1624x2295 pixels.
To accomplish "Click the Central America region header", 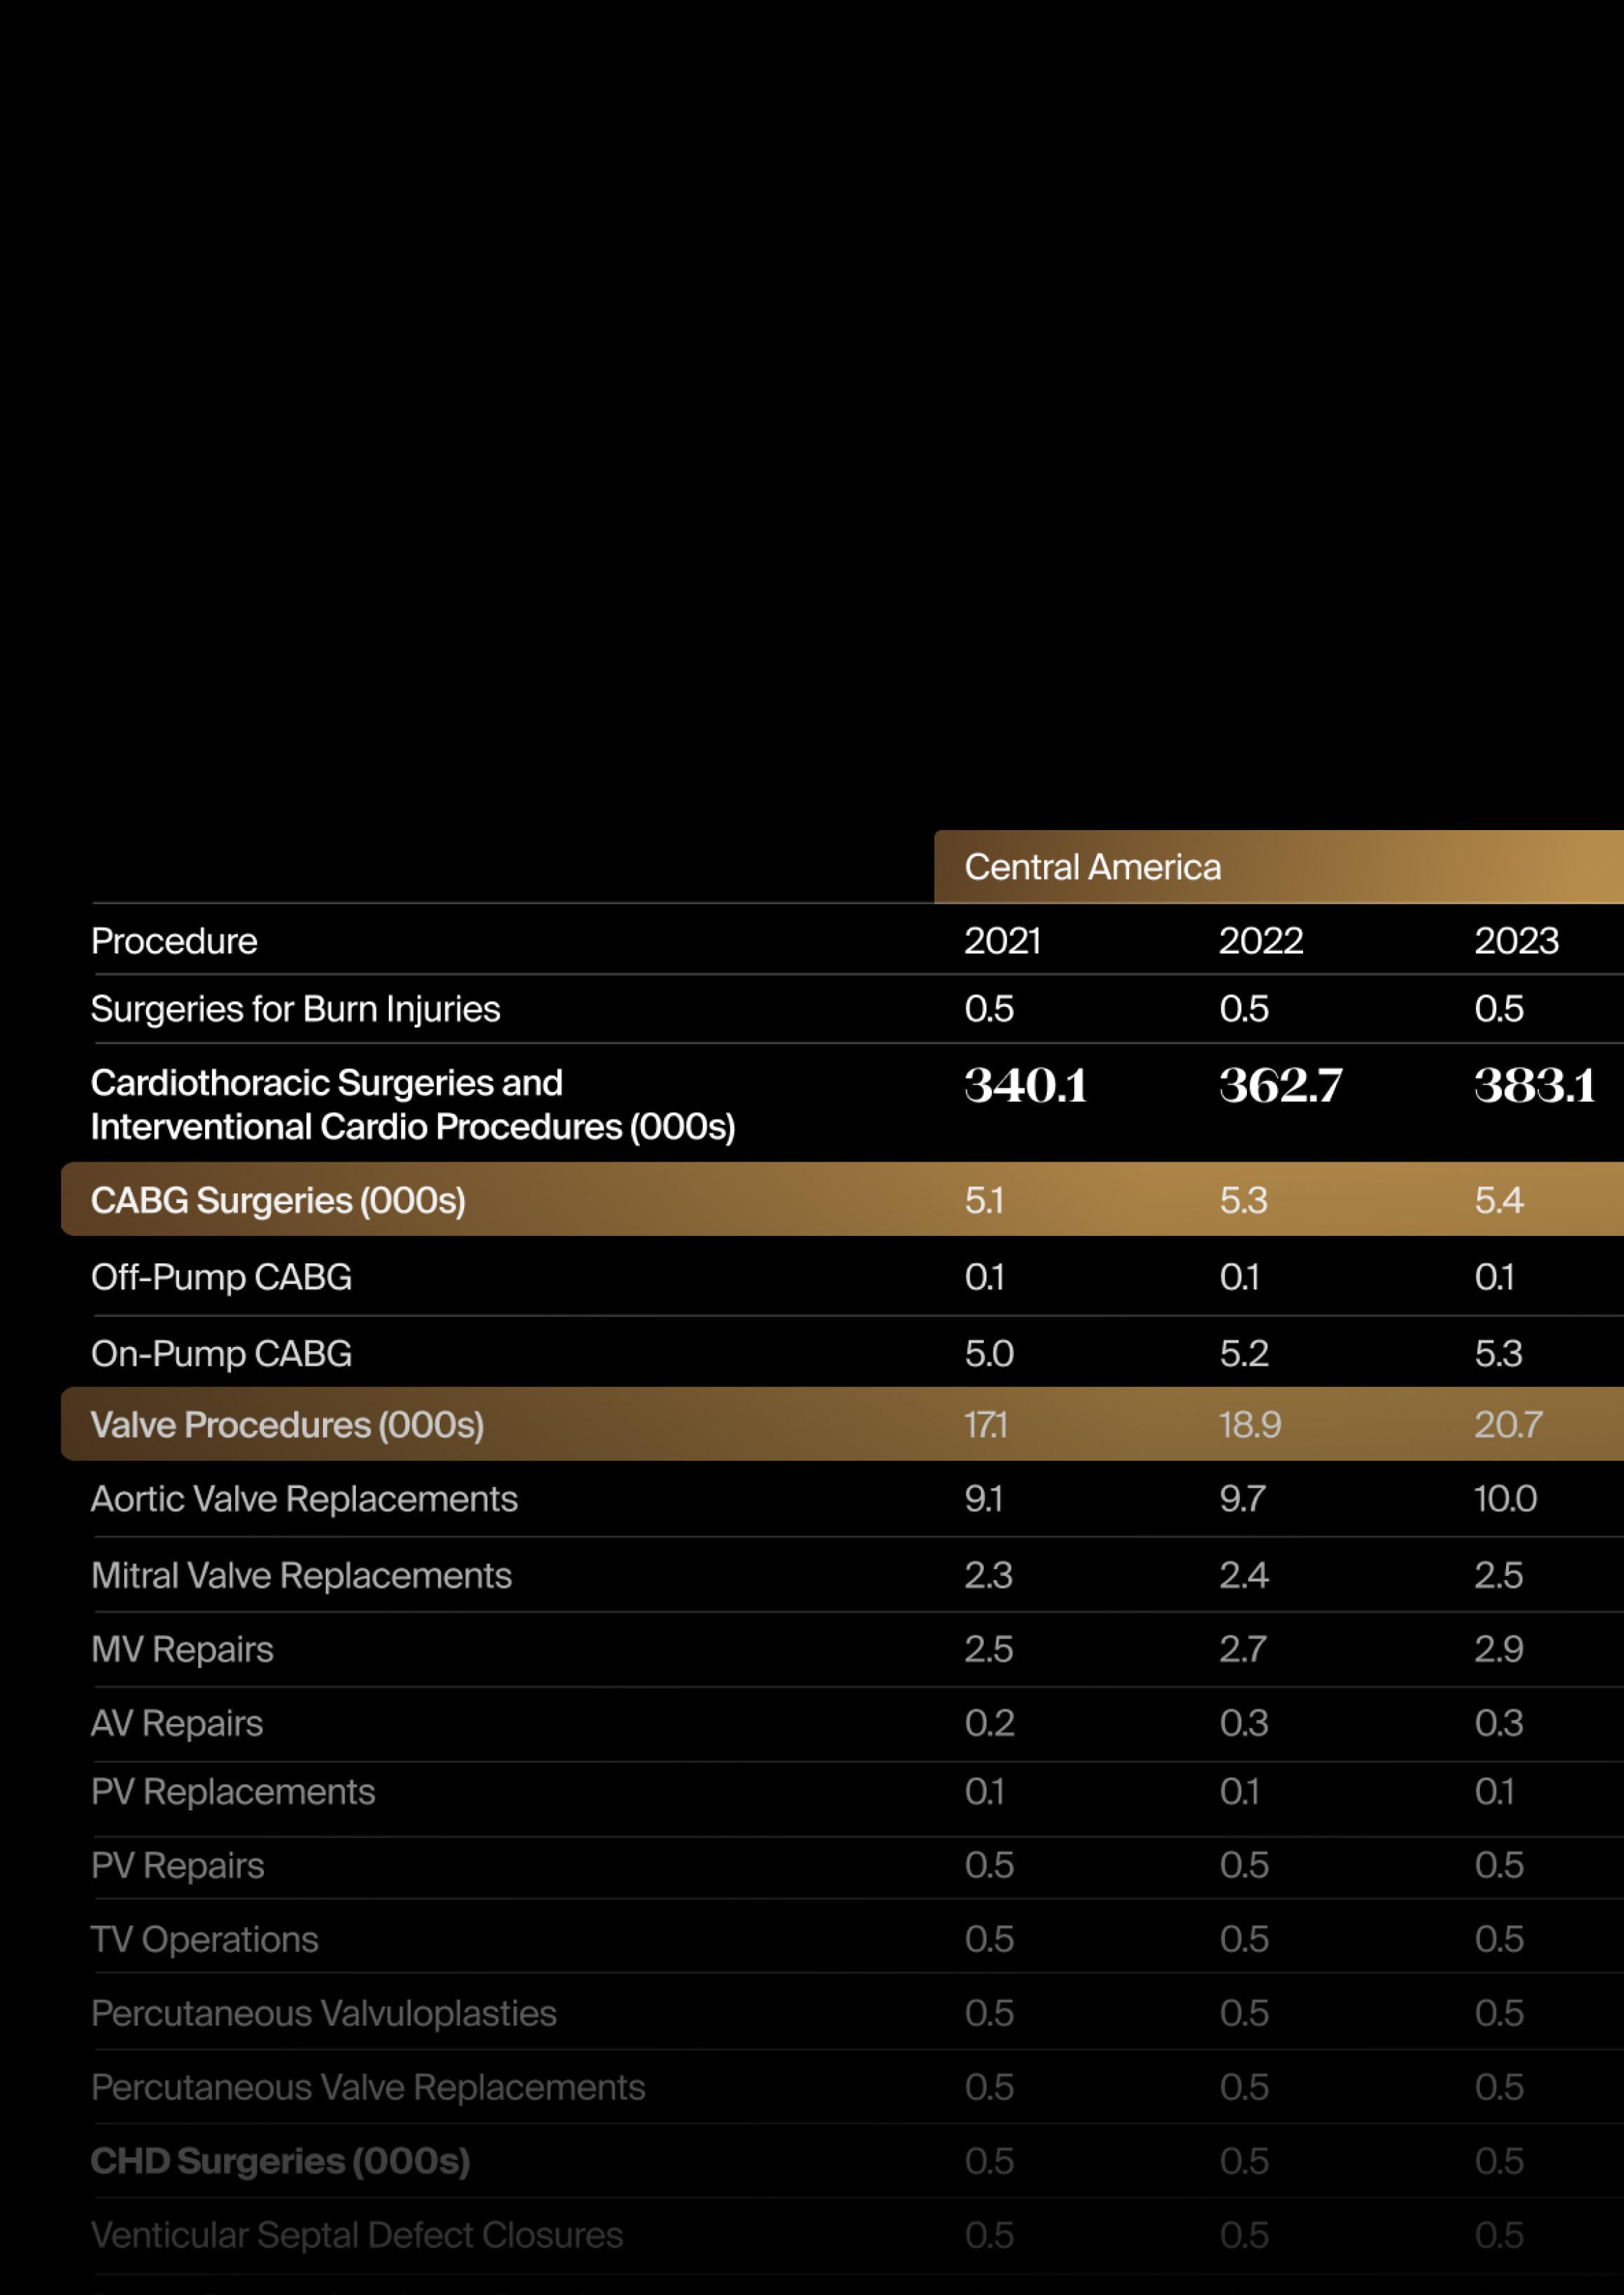I will coord(1092,867).
